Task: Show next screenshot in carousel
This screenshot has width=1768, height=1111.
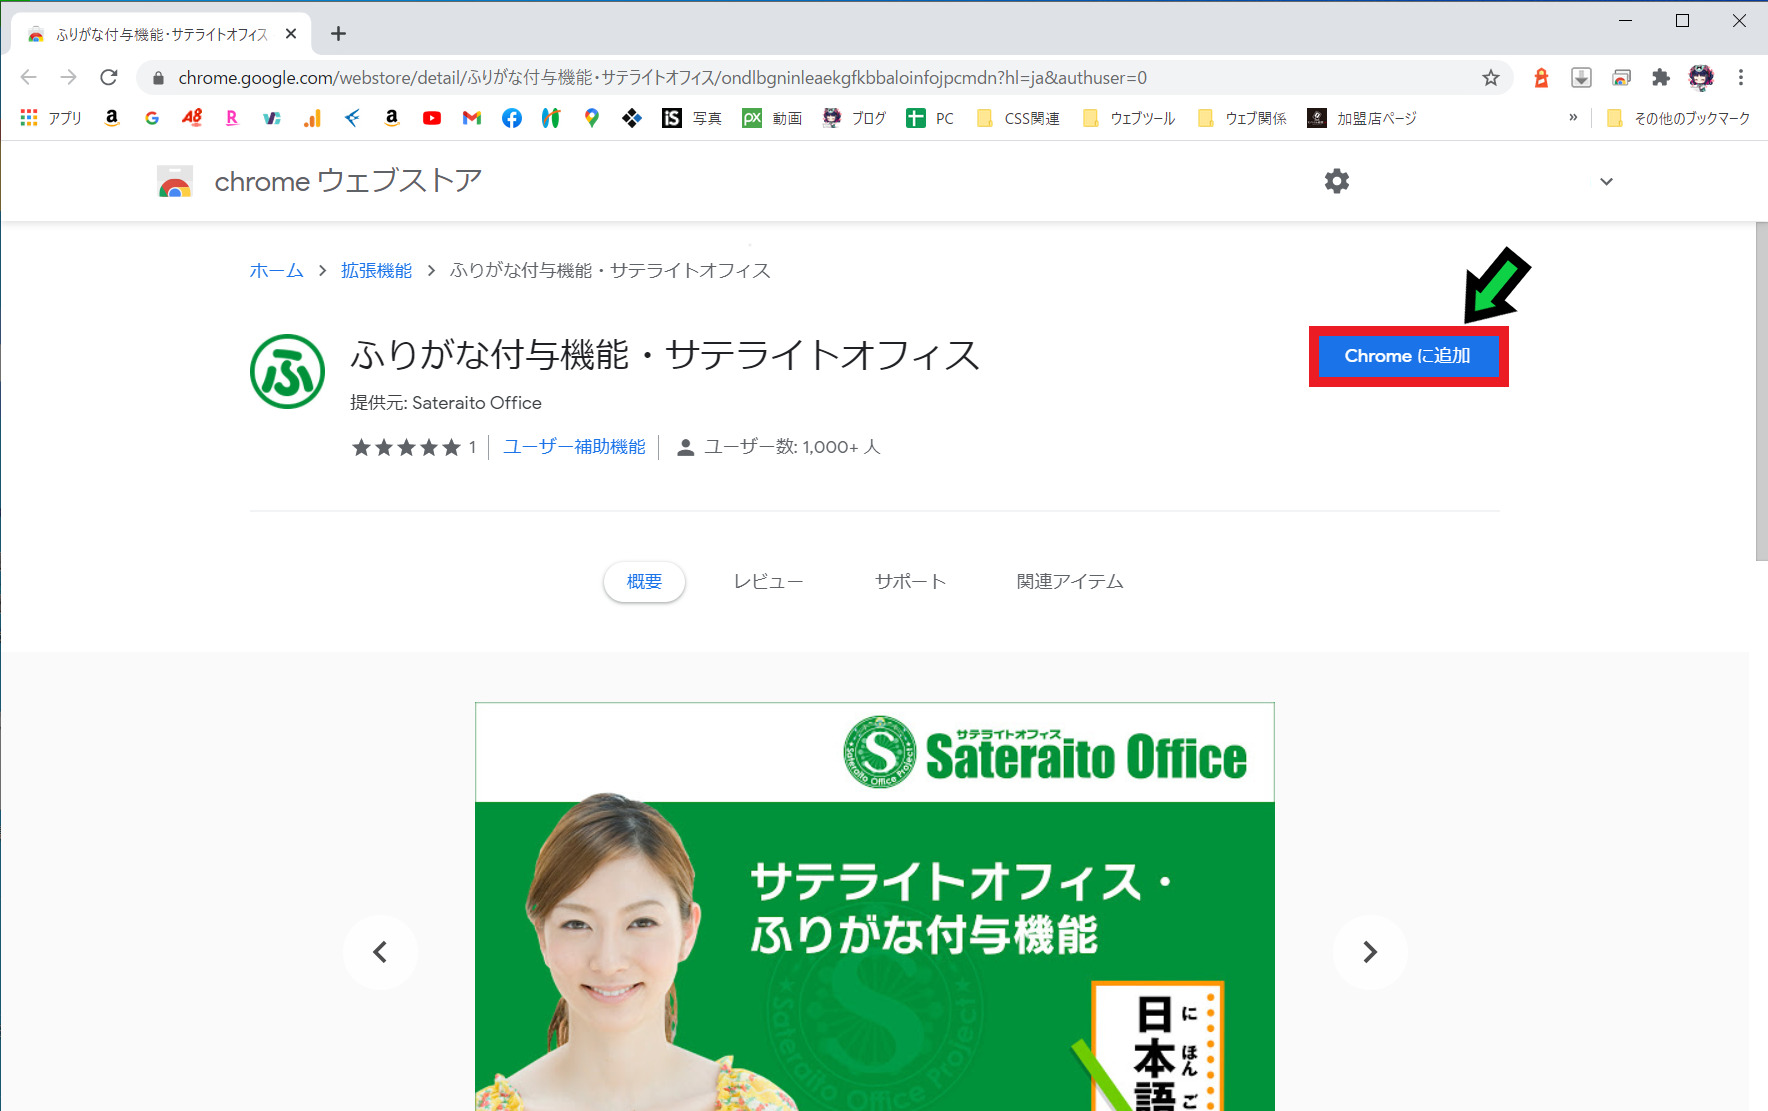Action: (1370, 952)
